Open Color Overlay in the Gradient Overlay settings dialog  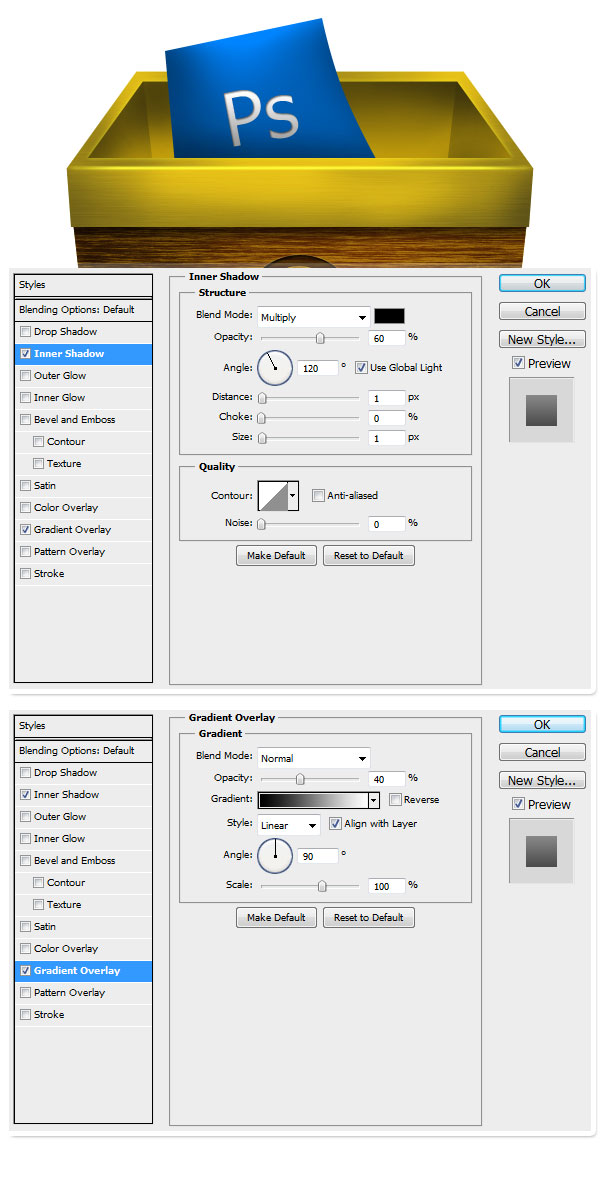pyautogui.click(x=65, y=949)
